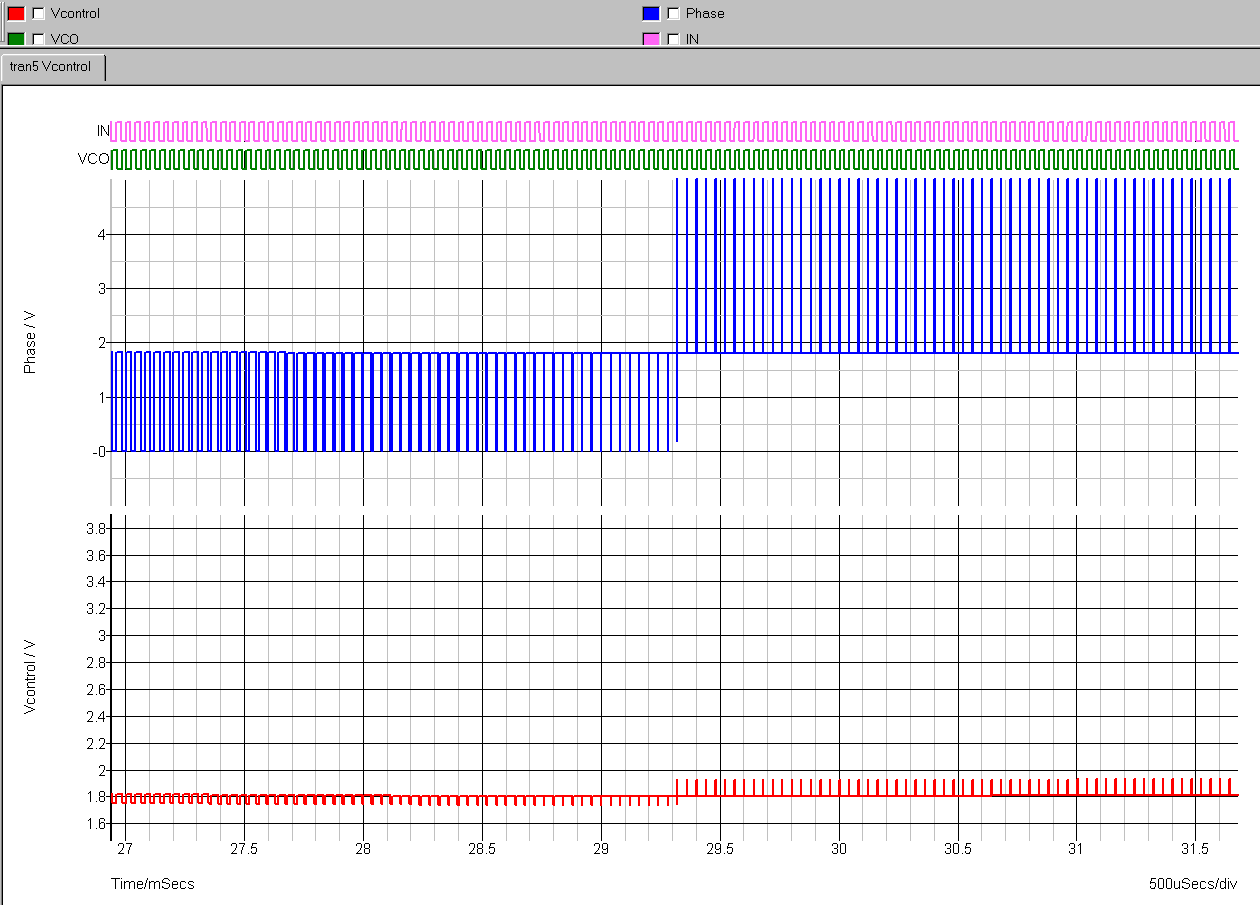1260x905 pixels.
Task: Click the 1.6 value on Vcontrol axis
Action: 96,824
